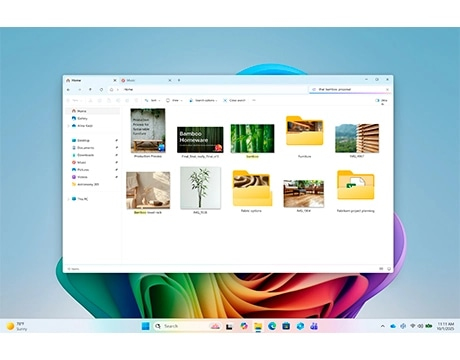Switch to large thumbnails view in status bar
The image size is (460, 360).
(389, 269)
